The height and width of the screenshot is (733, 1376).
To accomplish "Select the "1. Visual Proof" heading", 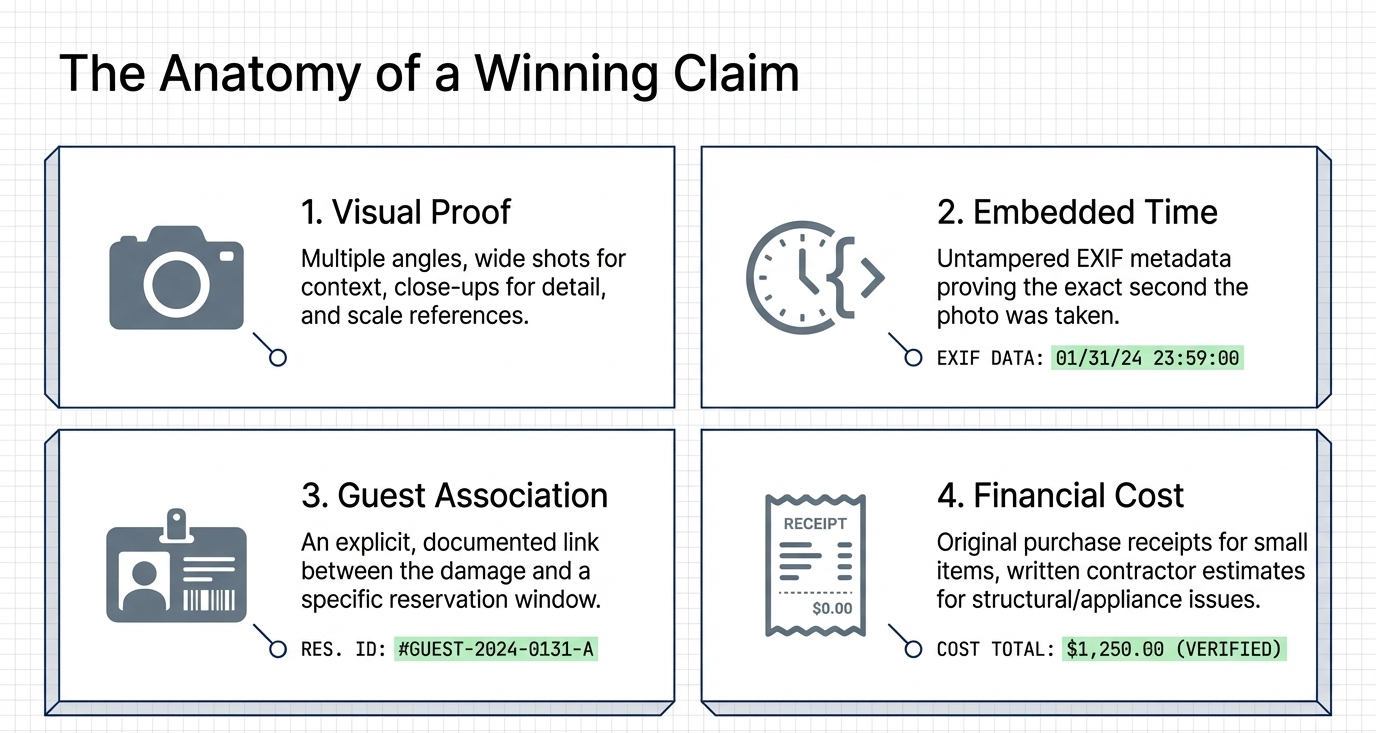I will point(406,212).
